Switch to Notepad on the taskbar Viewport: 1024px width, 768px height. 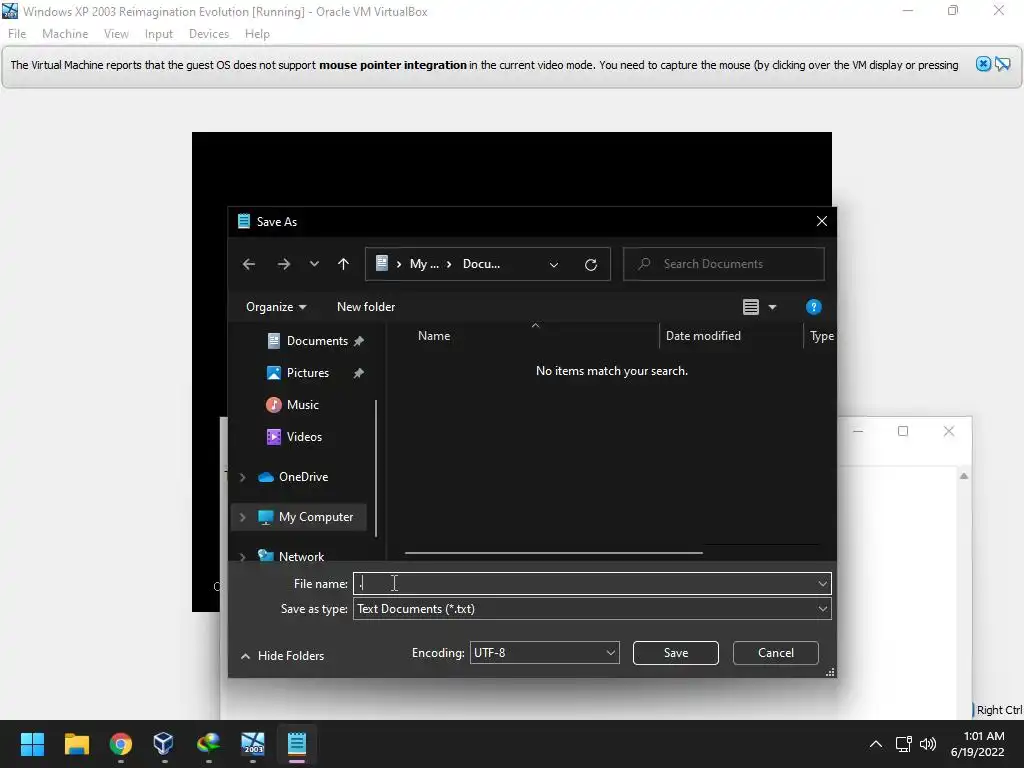[296, 744]
